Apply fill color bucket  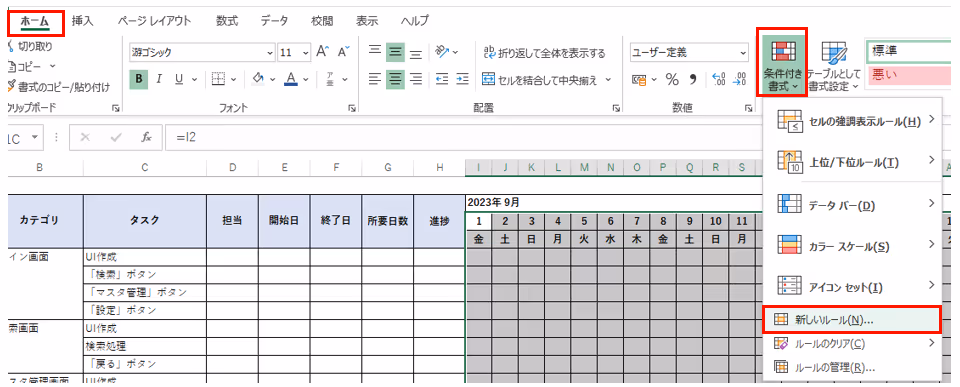pyautogui.click(x=258, y=79)
